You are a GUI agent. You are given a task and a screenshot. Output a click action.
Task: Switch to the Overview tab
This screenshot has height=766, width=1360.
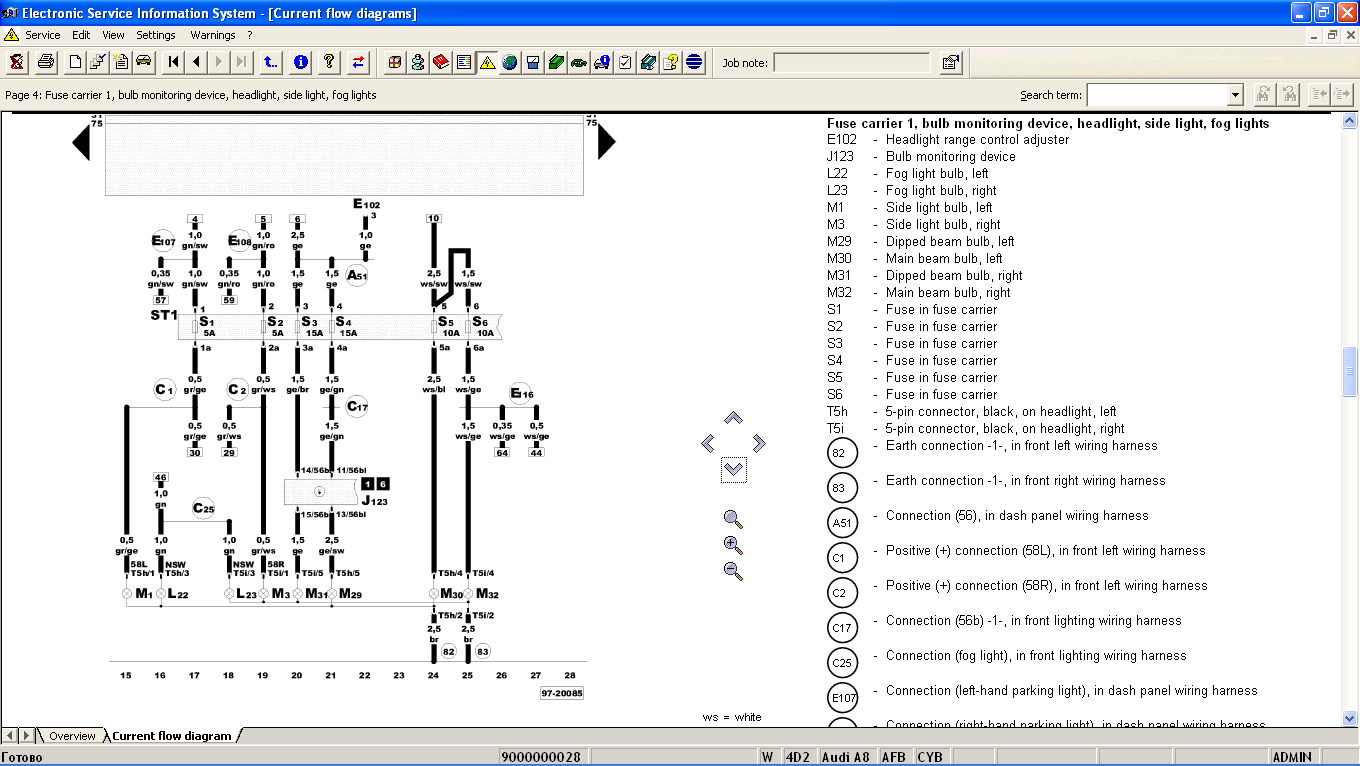[x=72, y=736]
